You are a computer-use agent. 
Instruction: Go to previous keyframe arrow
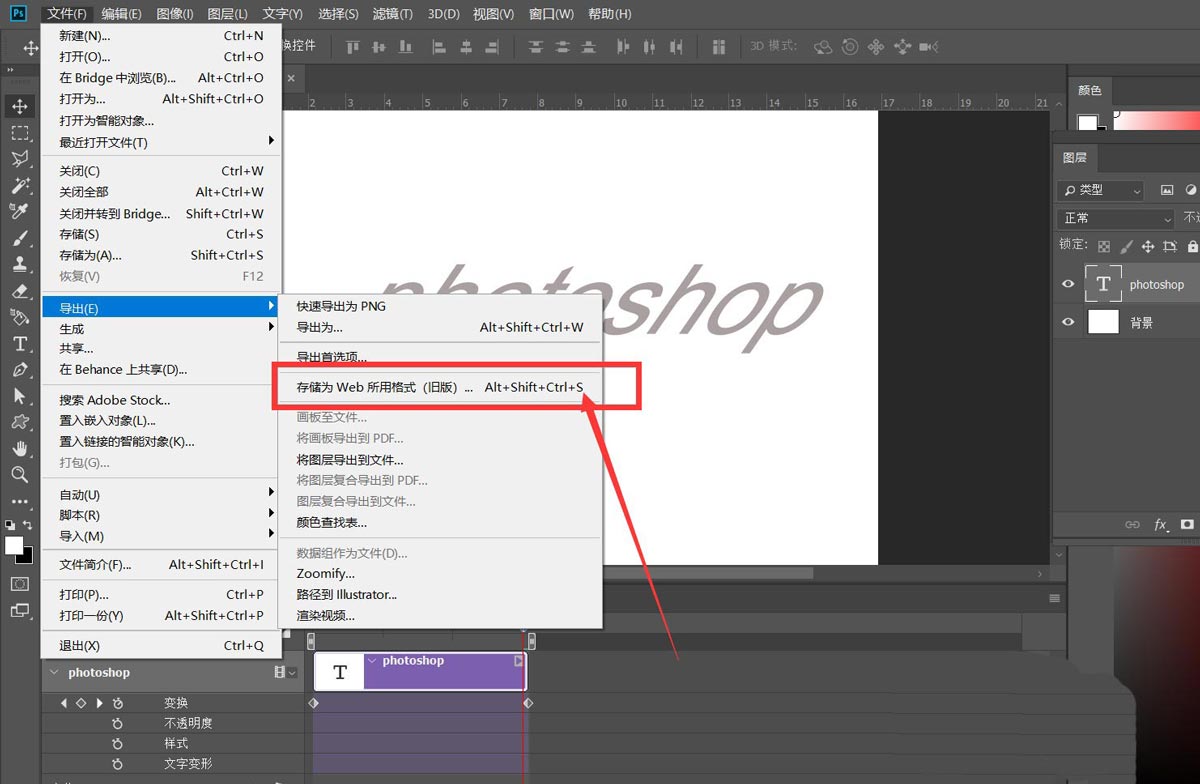(x=65, y=703)
